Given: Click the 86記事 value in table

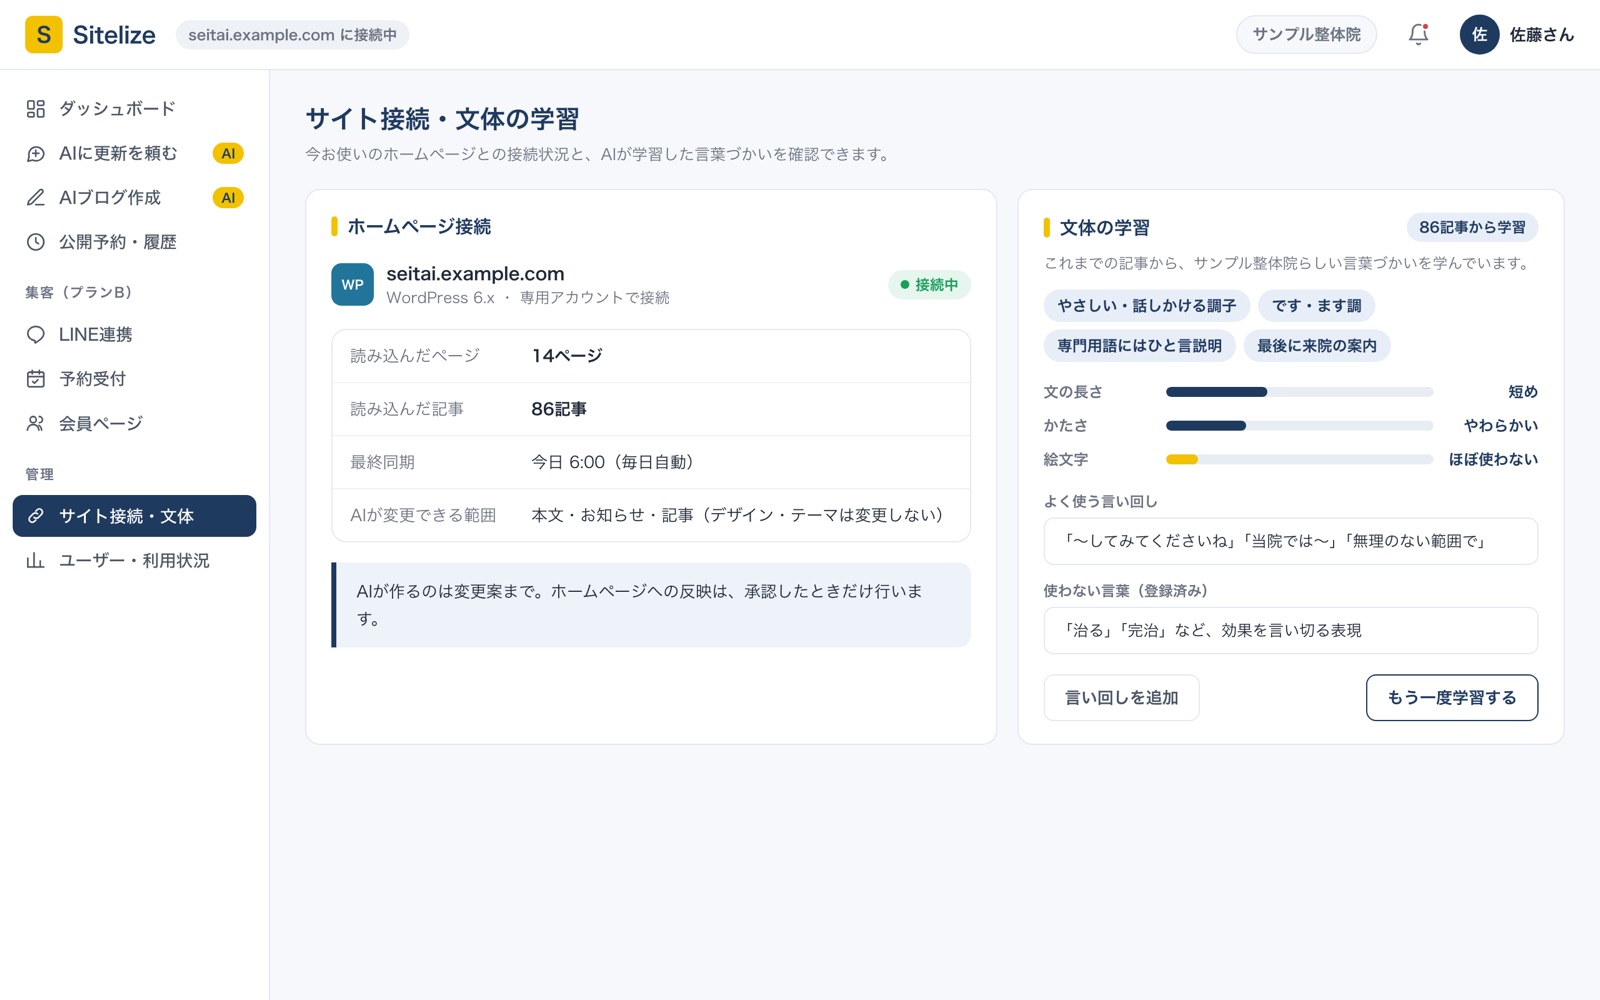Looking at the screenshot, I should point(559,409).
